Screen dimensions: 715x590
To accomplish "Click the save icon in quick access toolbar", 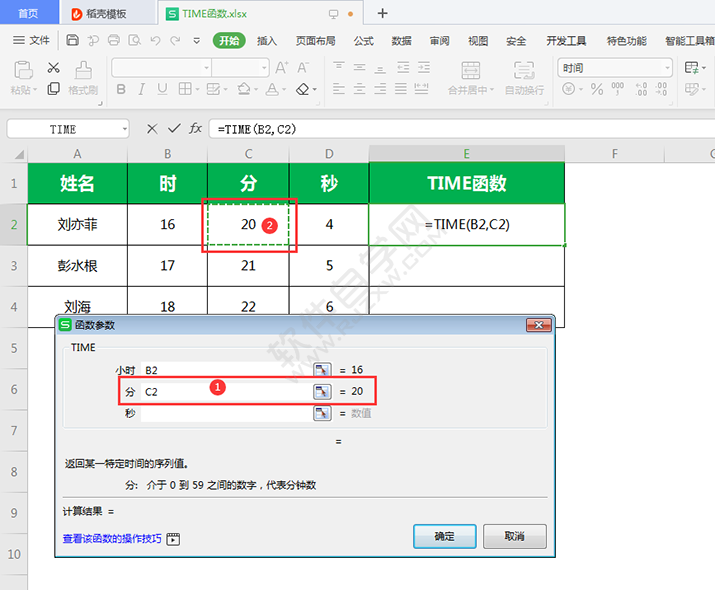I will click(73, 41).
